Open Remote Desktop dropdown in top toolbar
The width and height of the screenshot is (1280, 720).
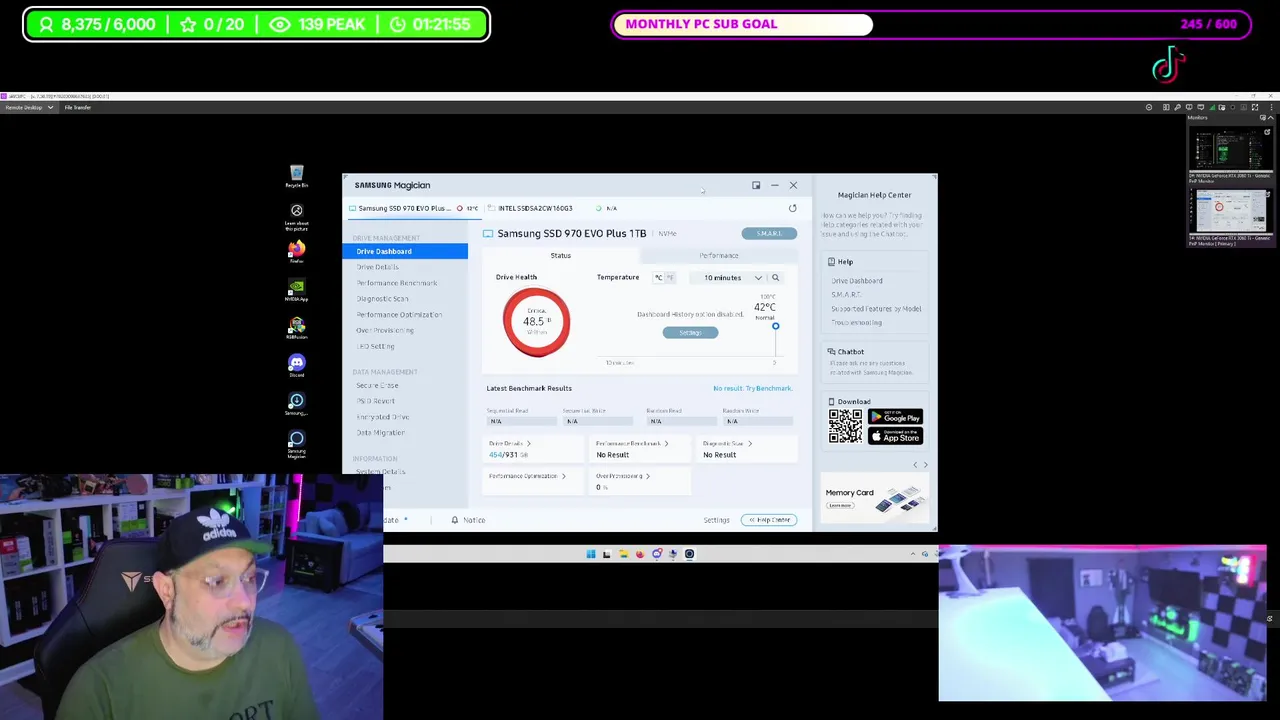[x=28, y=107]
